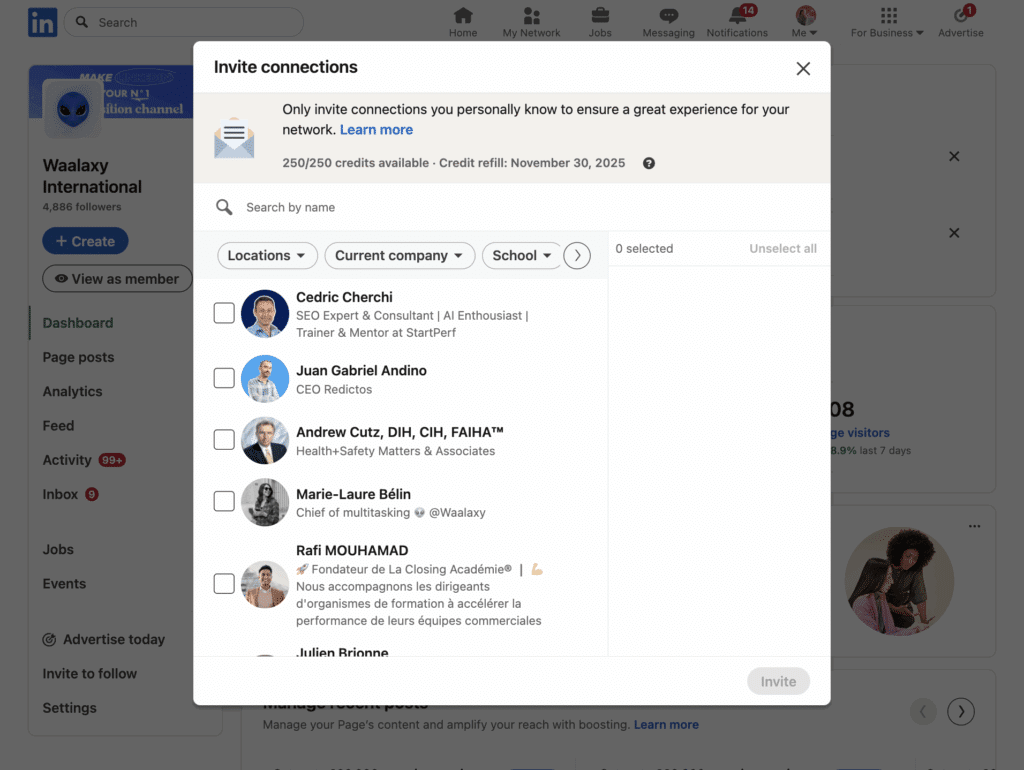Open the Jobs briefcase icon

[600, 15]
